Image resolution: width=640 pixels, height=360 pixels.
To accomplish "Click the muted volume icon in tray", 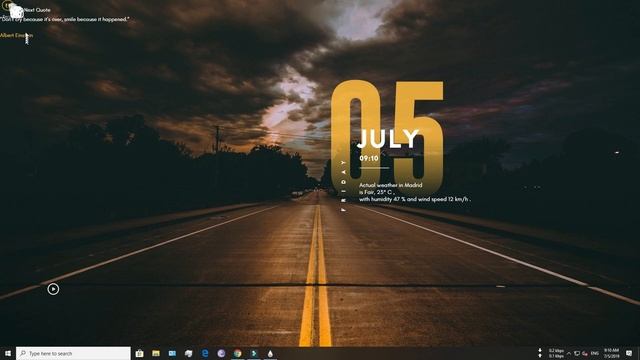I will 585,353.
